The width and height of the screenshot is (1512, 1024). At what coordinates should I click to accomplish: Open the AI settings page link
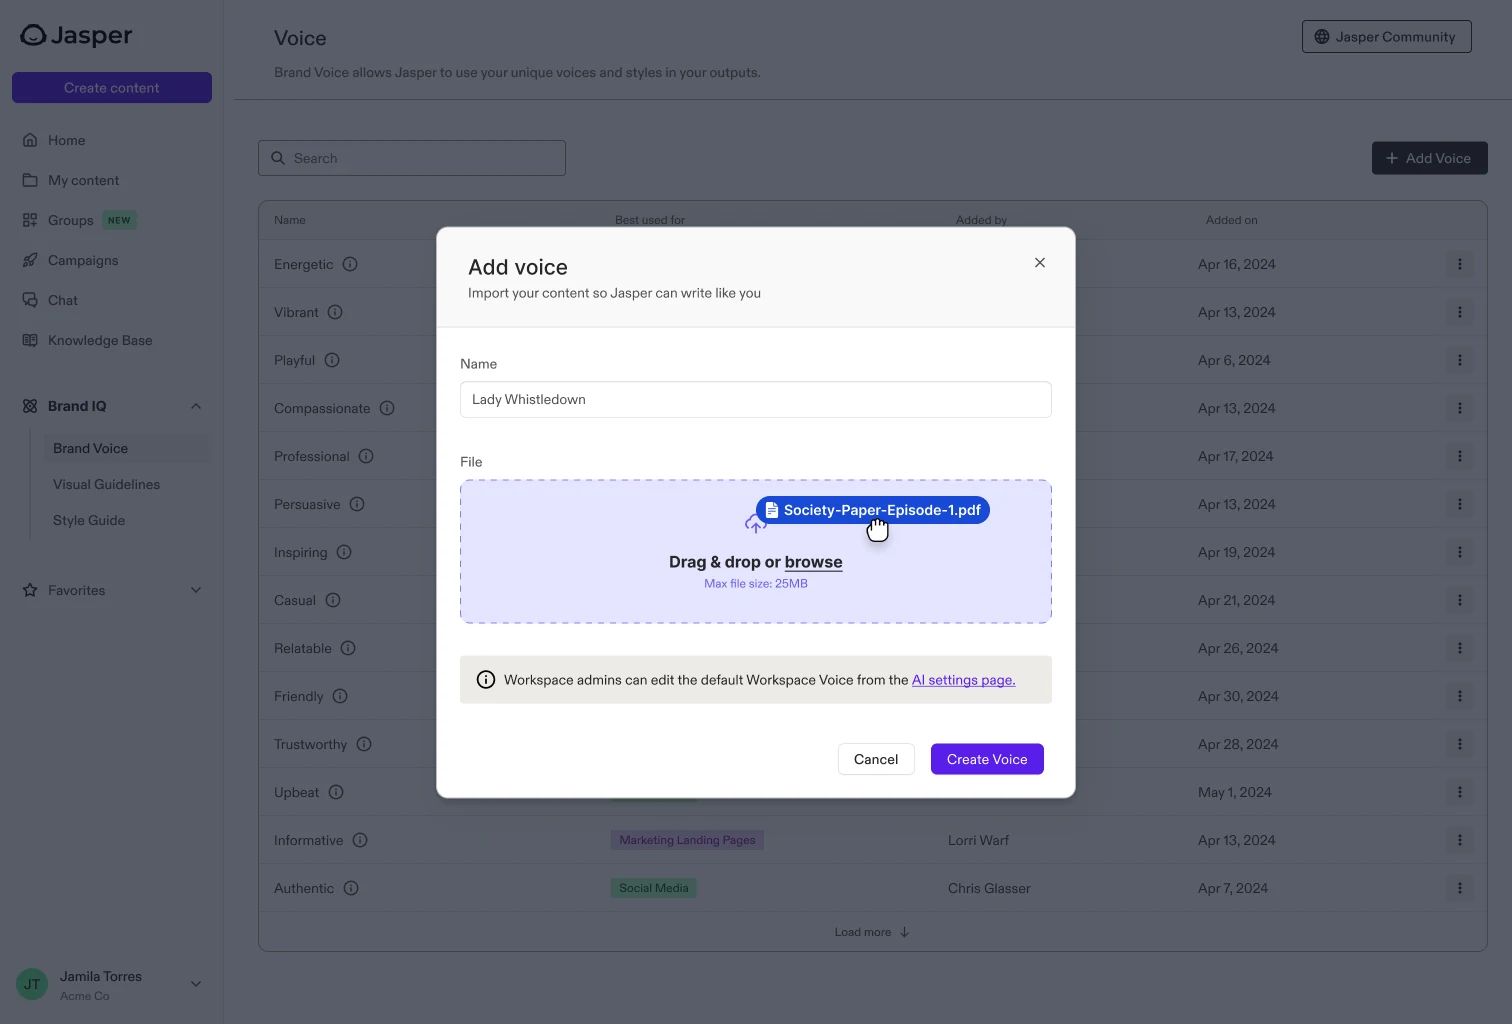(x=963, y=680)
